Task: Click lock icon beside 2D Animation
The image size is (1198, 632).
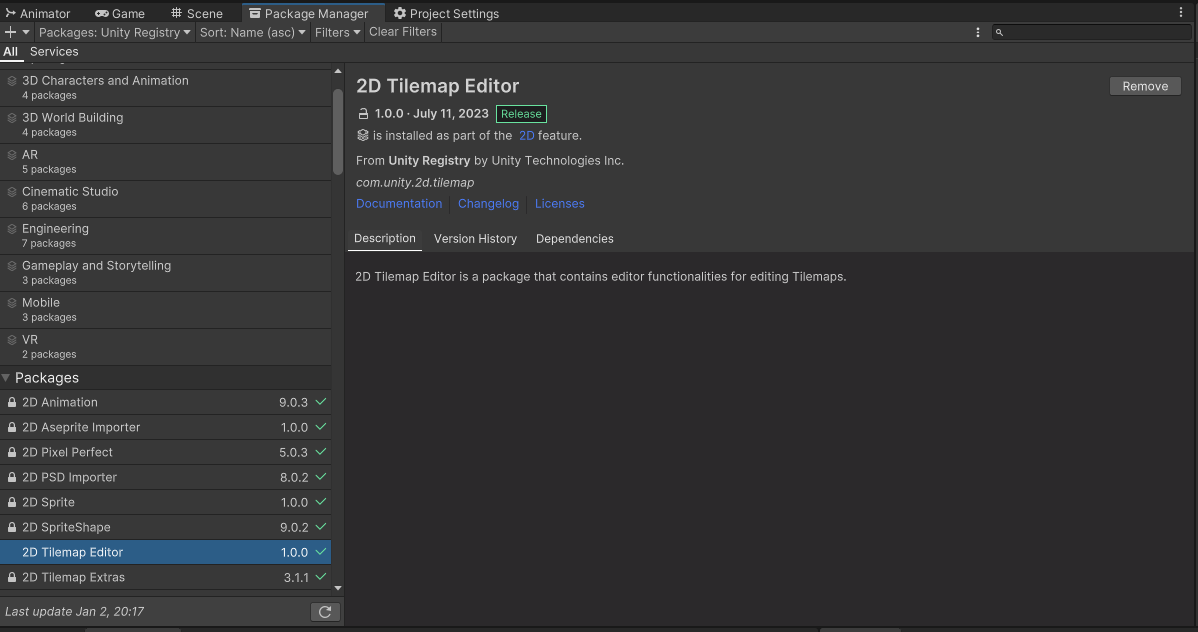Action: click(11, 402)
